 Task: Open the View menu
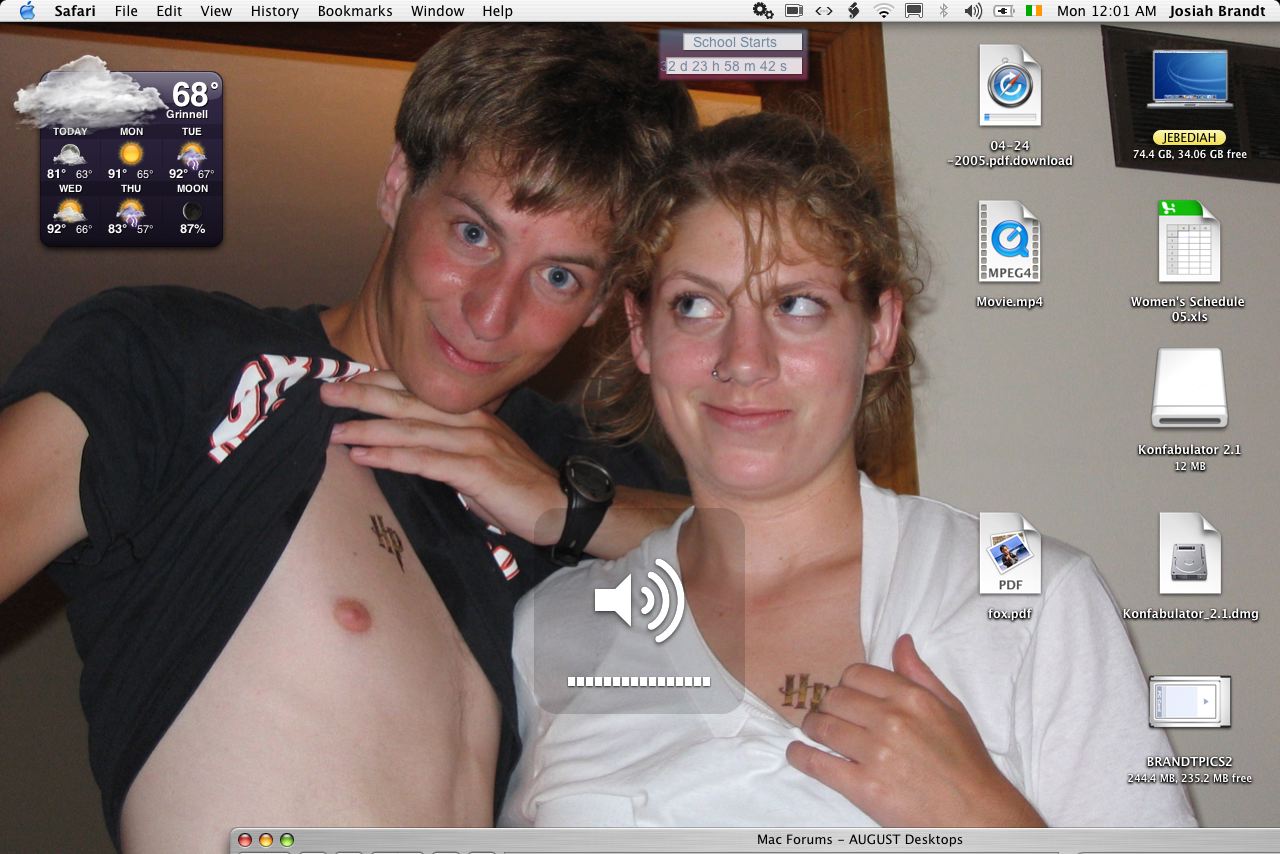216,11
